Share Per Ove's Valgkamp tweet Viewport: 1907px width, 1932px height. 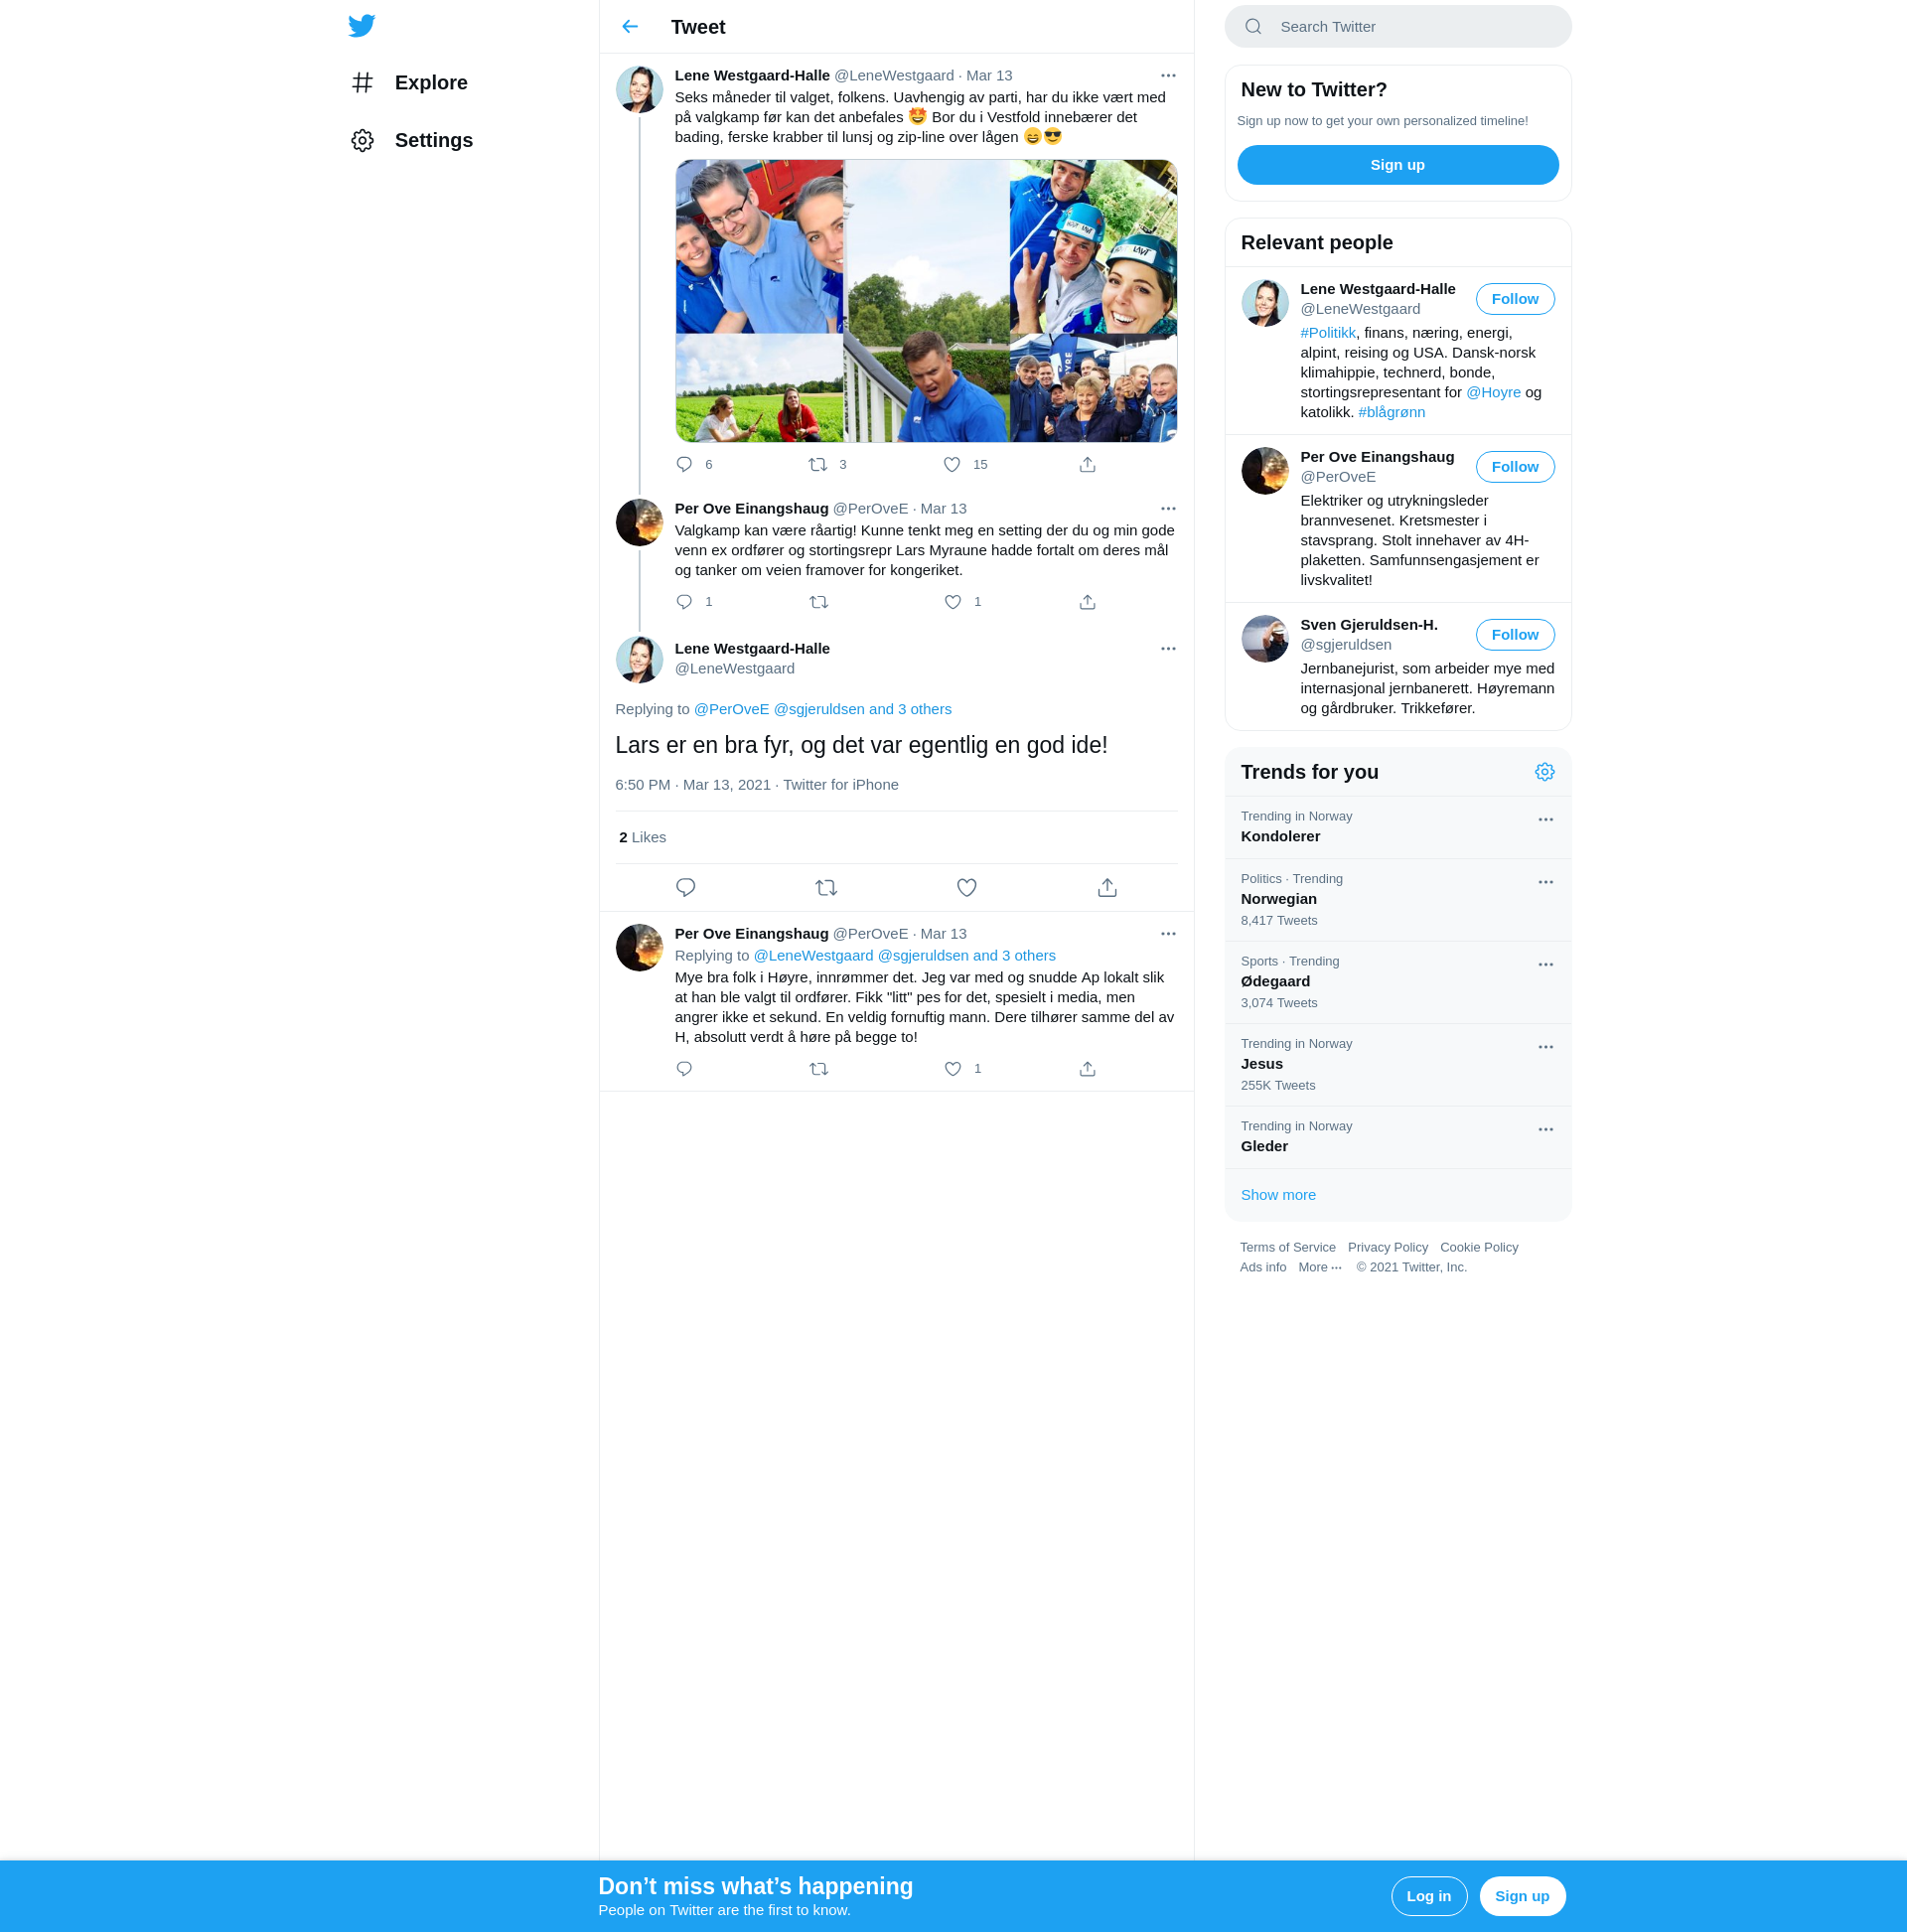(1087, 602)
